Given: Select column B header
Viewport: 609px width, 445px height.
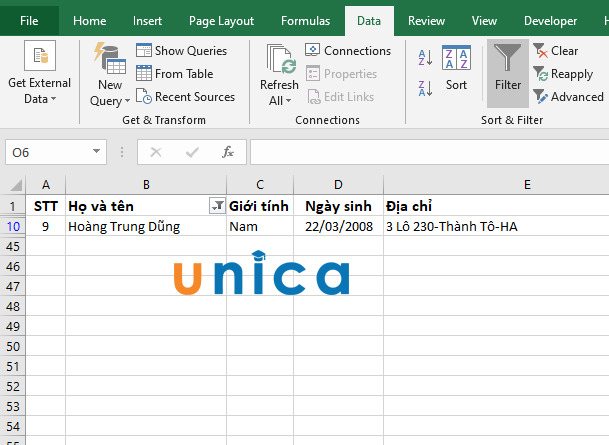Looking at the screenshot, I should [146, 184].
